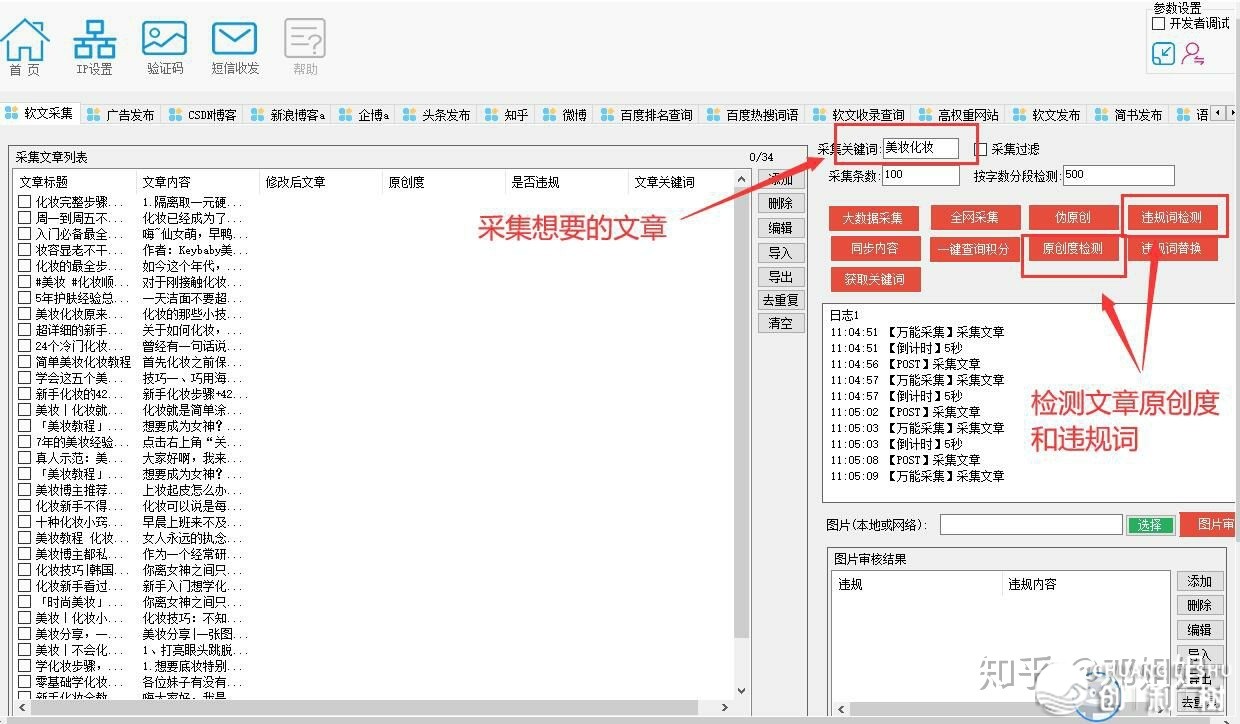Check the article row 化妆完整步骤
Image resolution: width=1240 pixels, height=724 pixels.
tap(25, 202)
